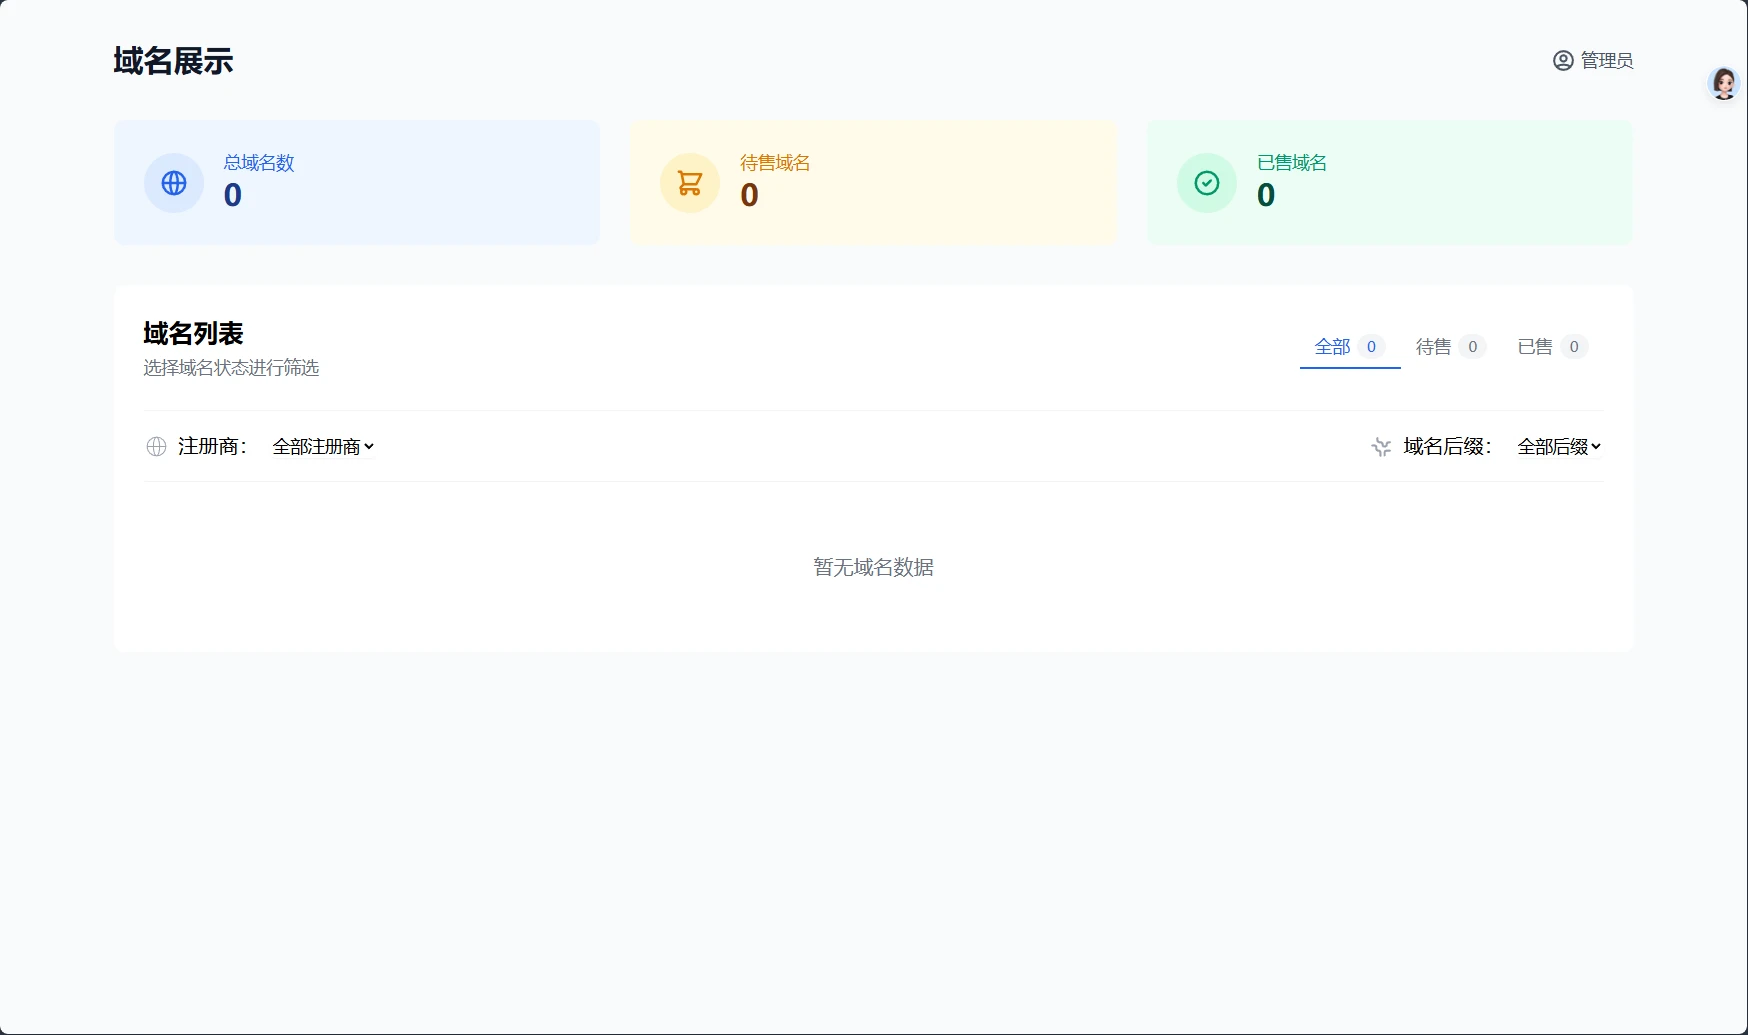Click the globe icon in 总域名数 card
This screenshot has width=1748, height=1035.
(x=174, y=183)
